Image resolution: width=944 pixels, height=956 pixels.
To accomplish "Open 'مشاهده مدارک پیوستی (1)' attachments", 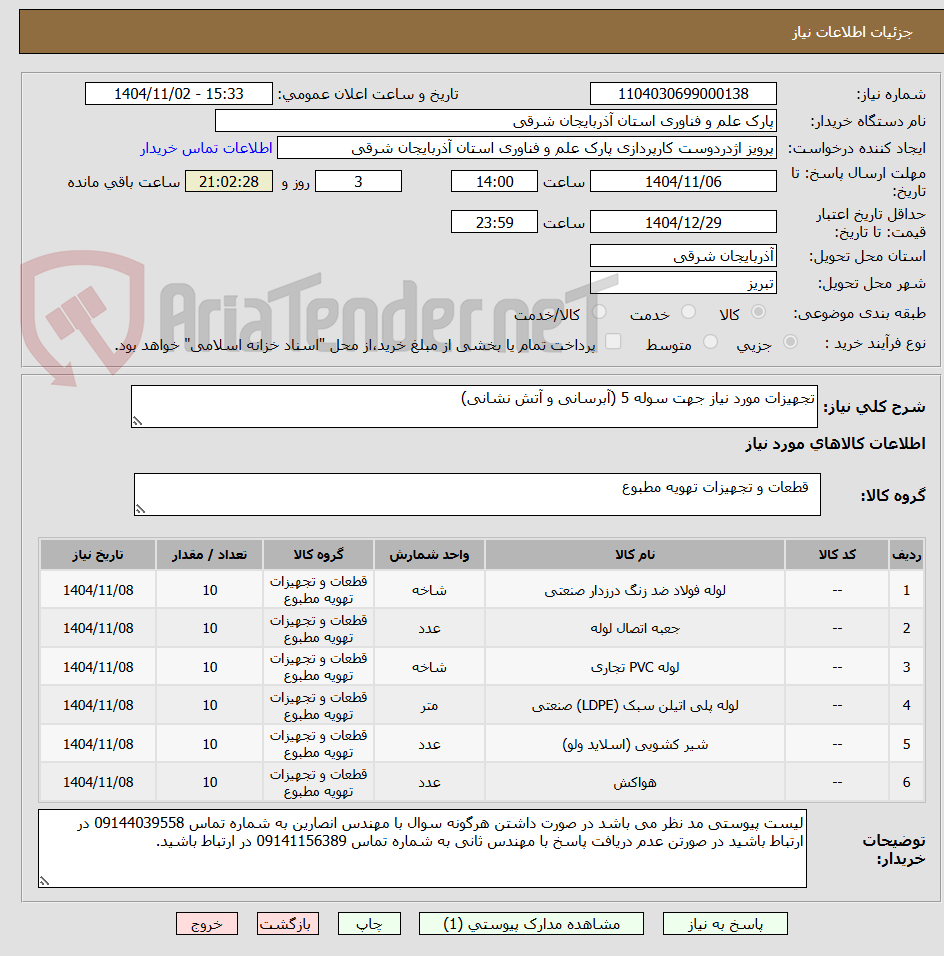I will (x=531, y=924).
